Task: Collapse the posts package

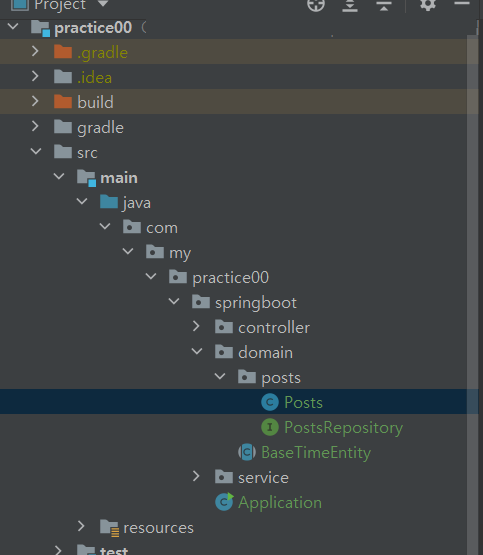Action: click(220, 376)
